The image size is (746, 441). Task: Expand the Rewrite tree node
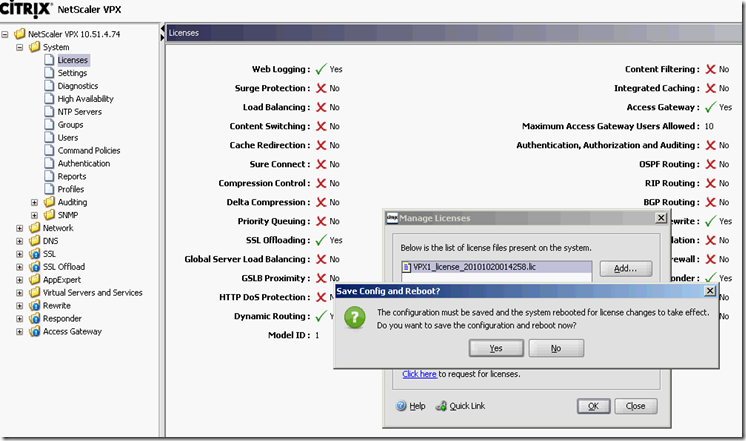pos(20,305)
